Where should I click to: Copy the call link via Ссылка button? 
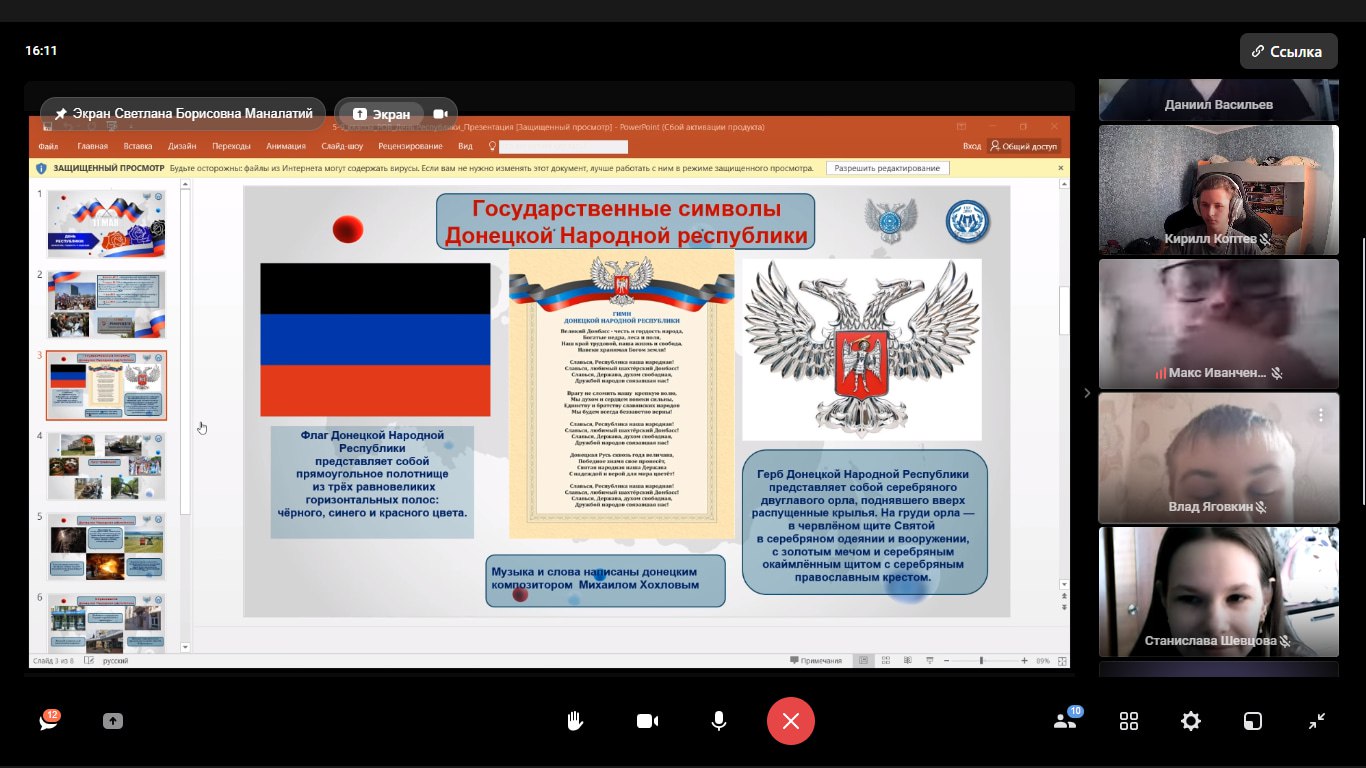[x=1288, y=51]
